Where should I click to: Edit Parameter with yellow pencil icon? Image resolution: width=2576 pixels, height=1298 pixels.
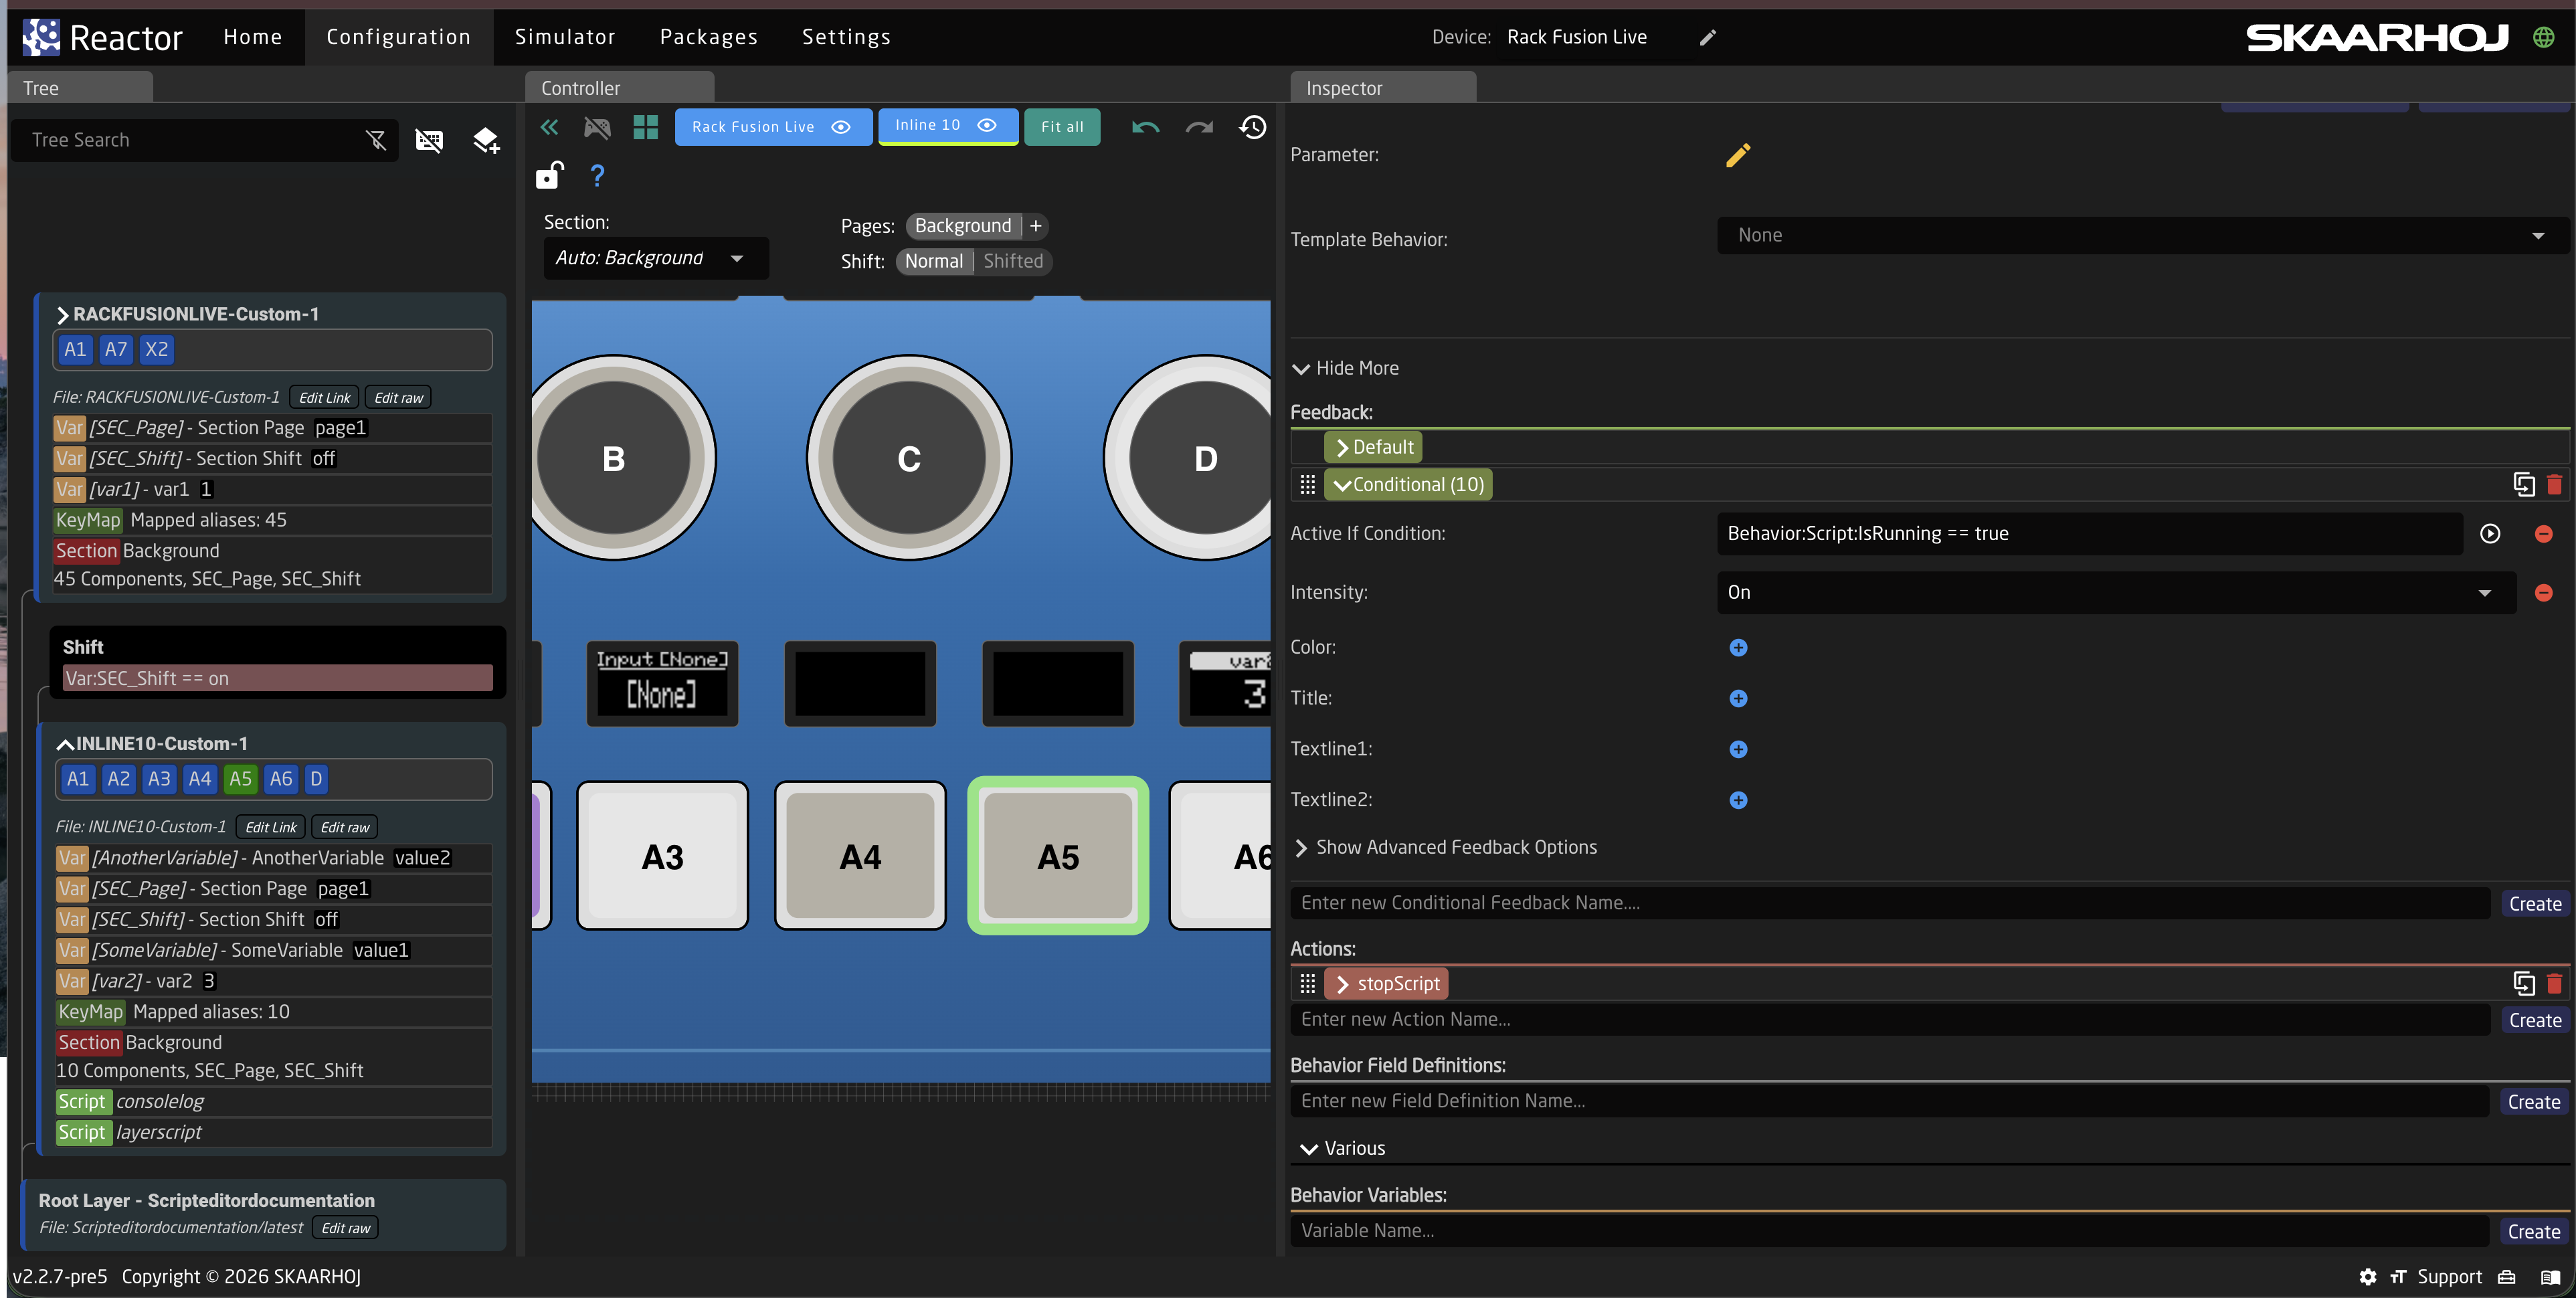point(1738,155)
